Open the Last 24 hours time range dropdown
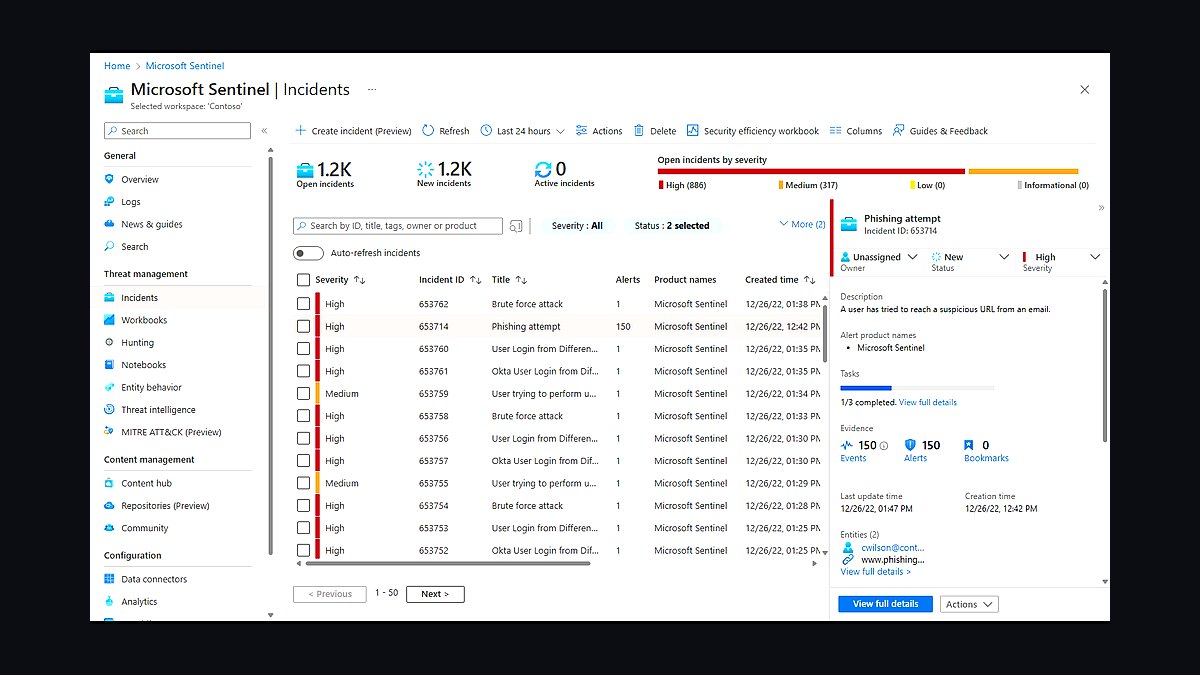The image size is (1200, 675). pos(522,131)
